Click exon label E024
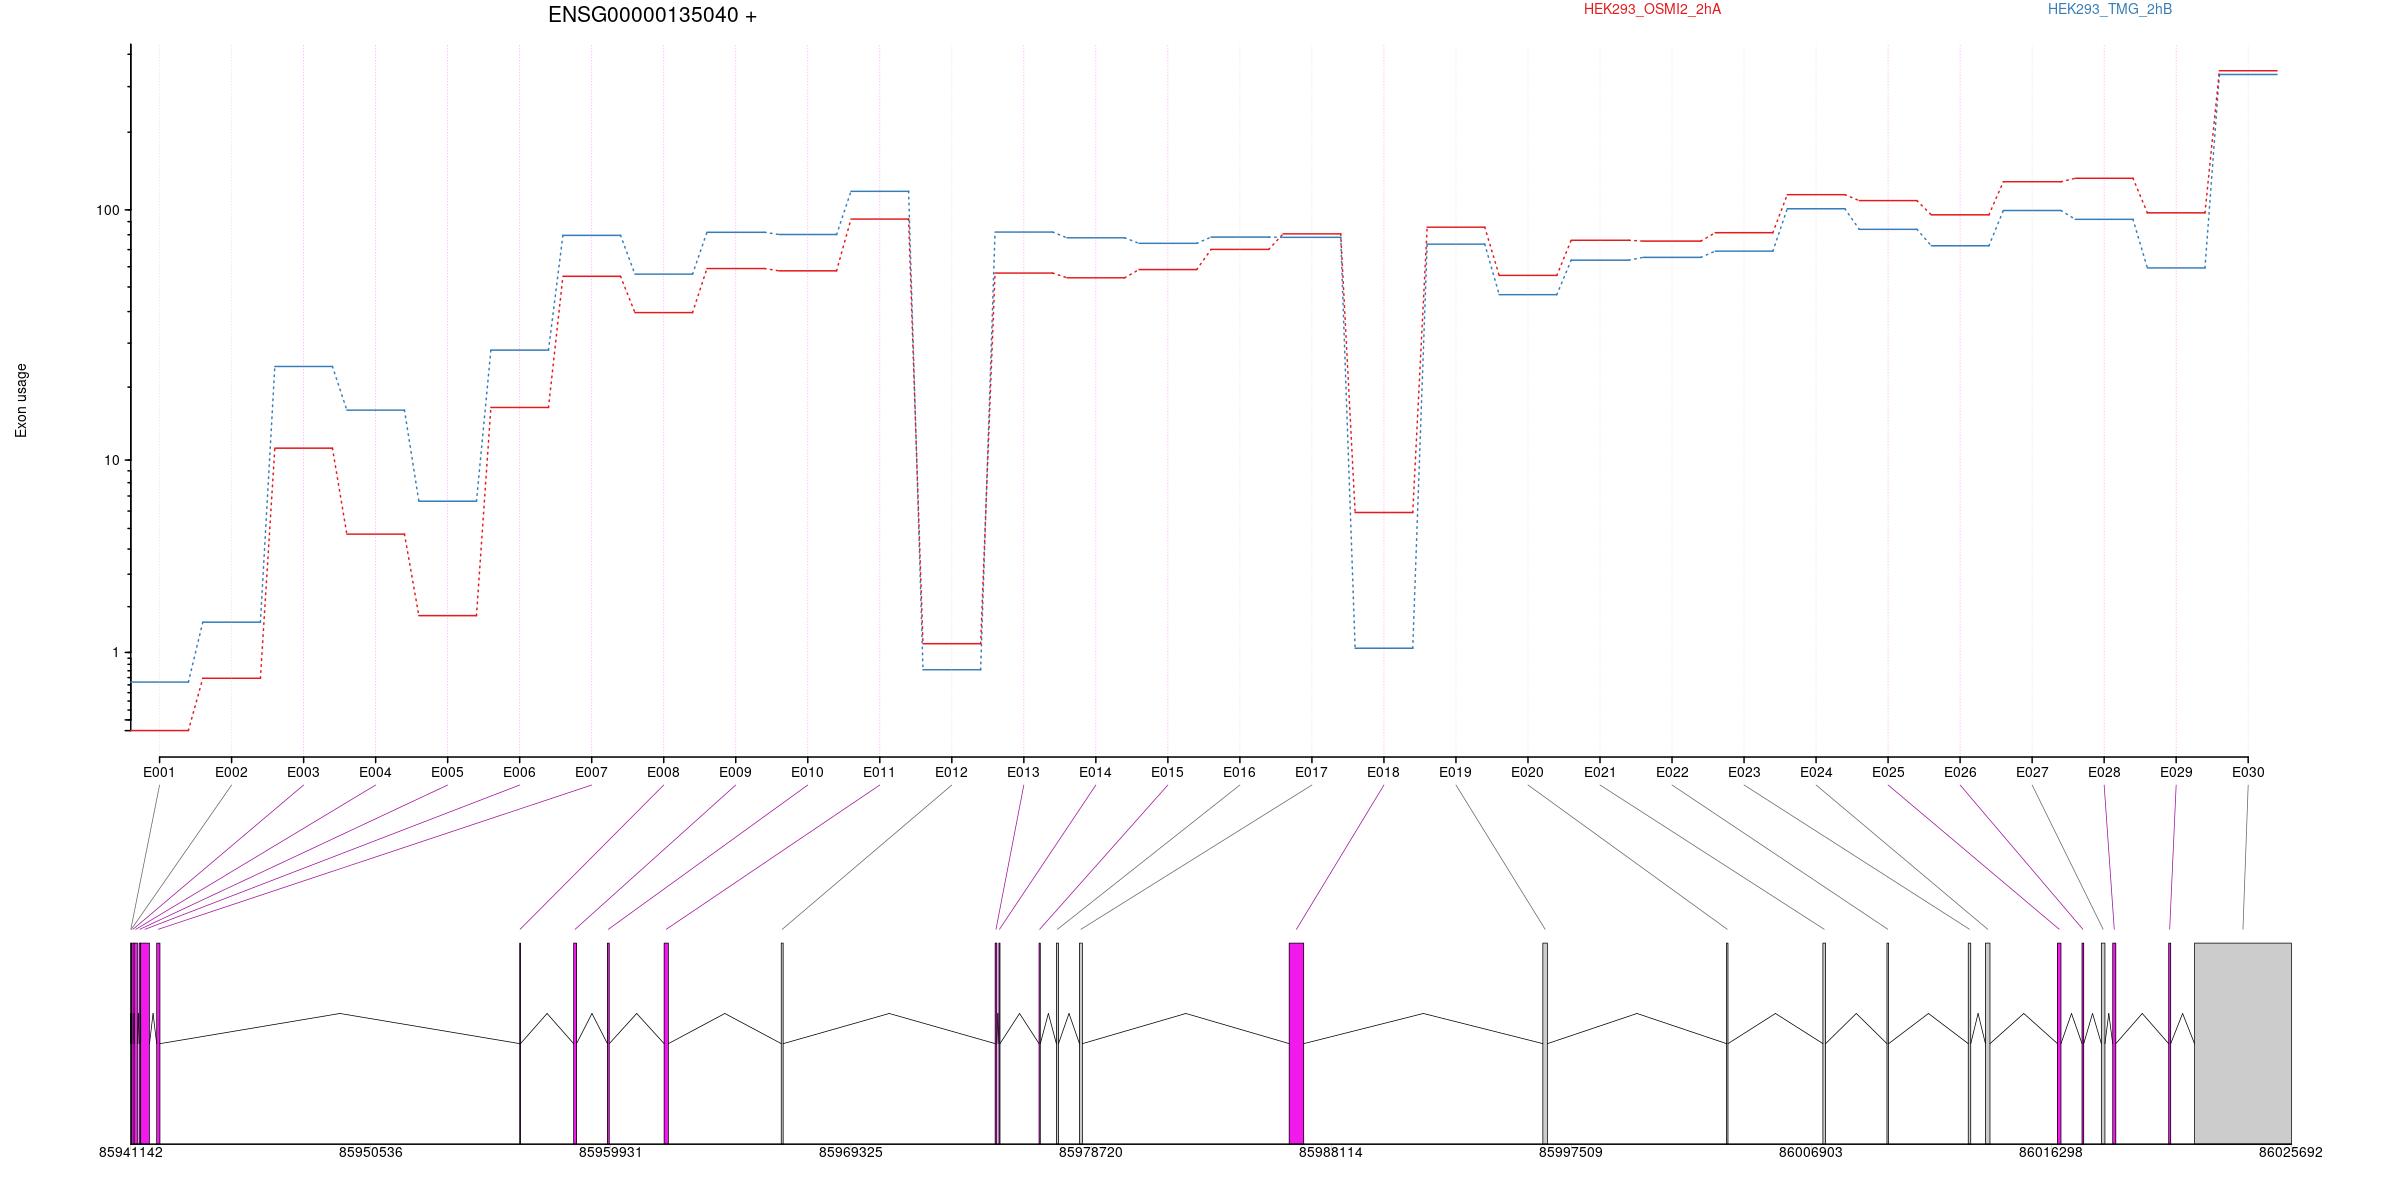The width and height of the screenshot is (2400, 1200). 1816,772
